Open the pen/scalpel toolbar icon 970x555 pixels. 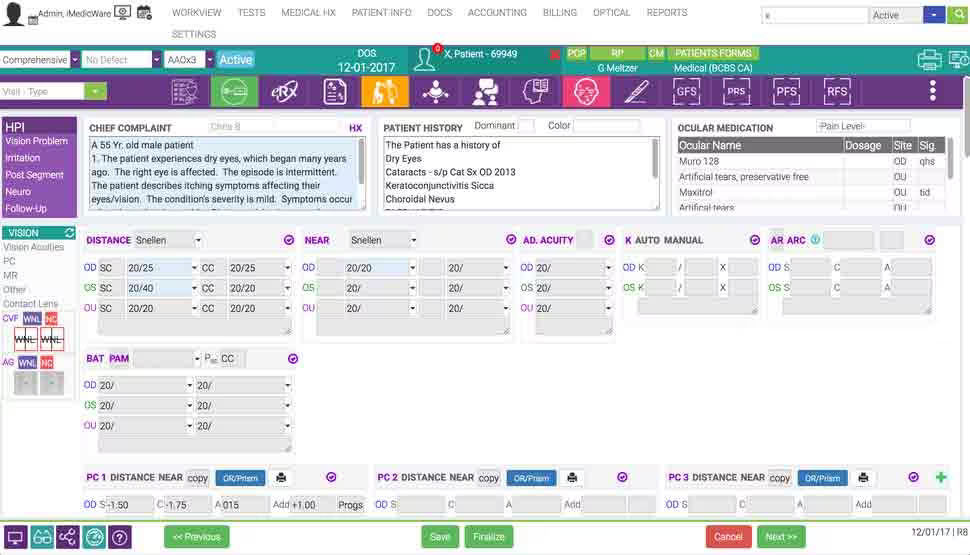point(636,92)
